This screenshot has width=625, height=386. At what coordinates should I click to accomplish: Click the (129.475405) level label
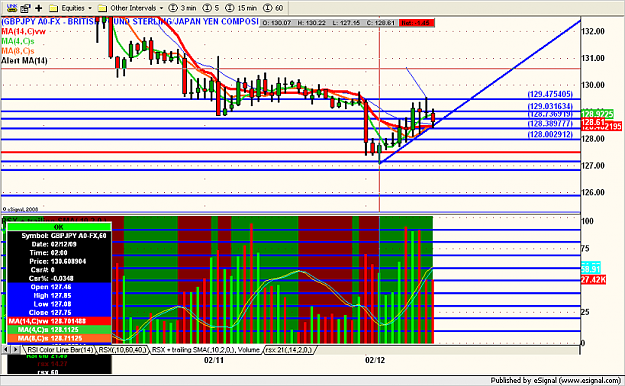pyautogui.click(x=550, y=94)
